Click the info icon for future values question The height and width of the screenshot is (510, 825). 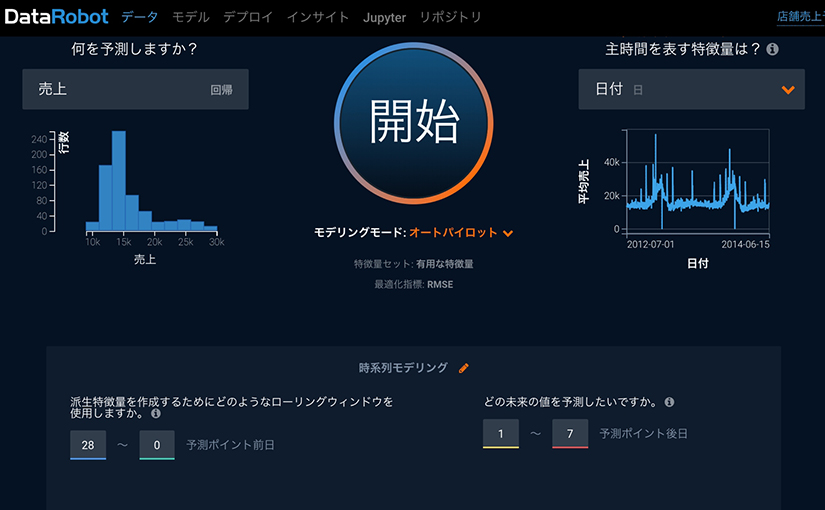pos(669,402)
